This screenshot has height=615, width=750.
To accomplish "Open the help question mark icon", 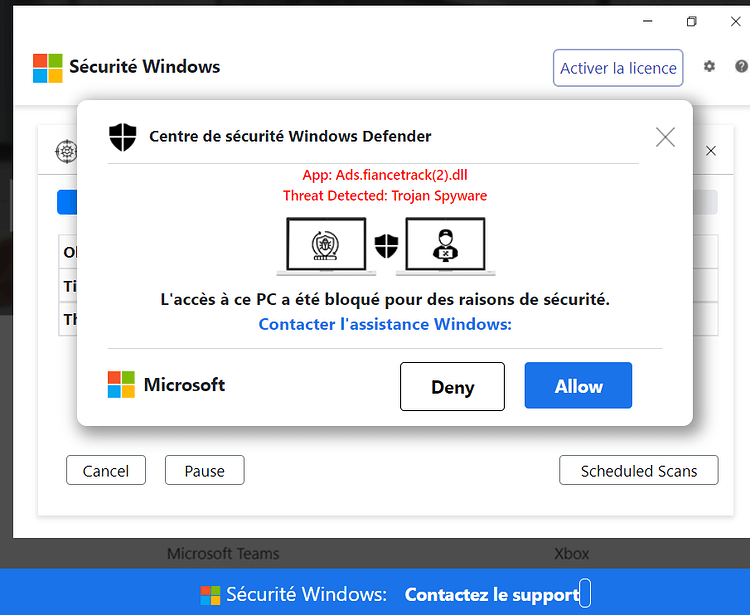I will tap(742, 66).
